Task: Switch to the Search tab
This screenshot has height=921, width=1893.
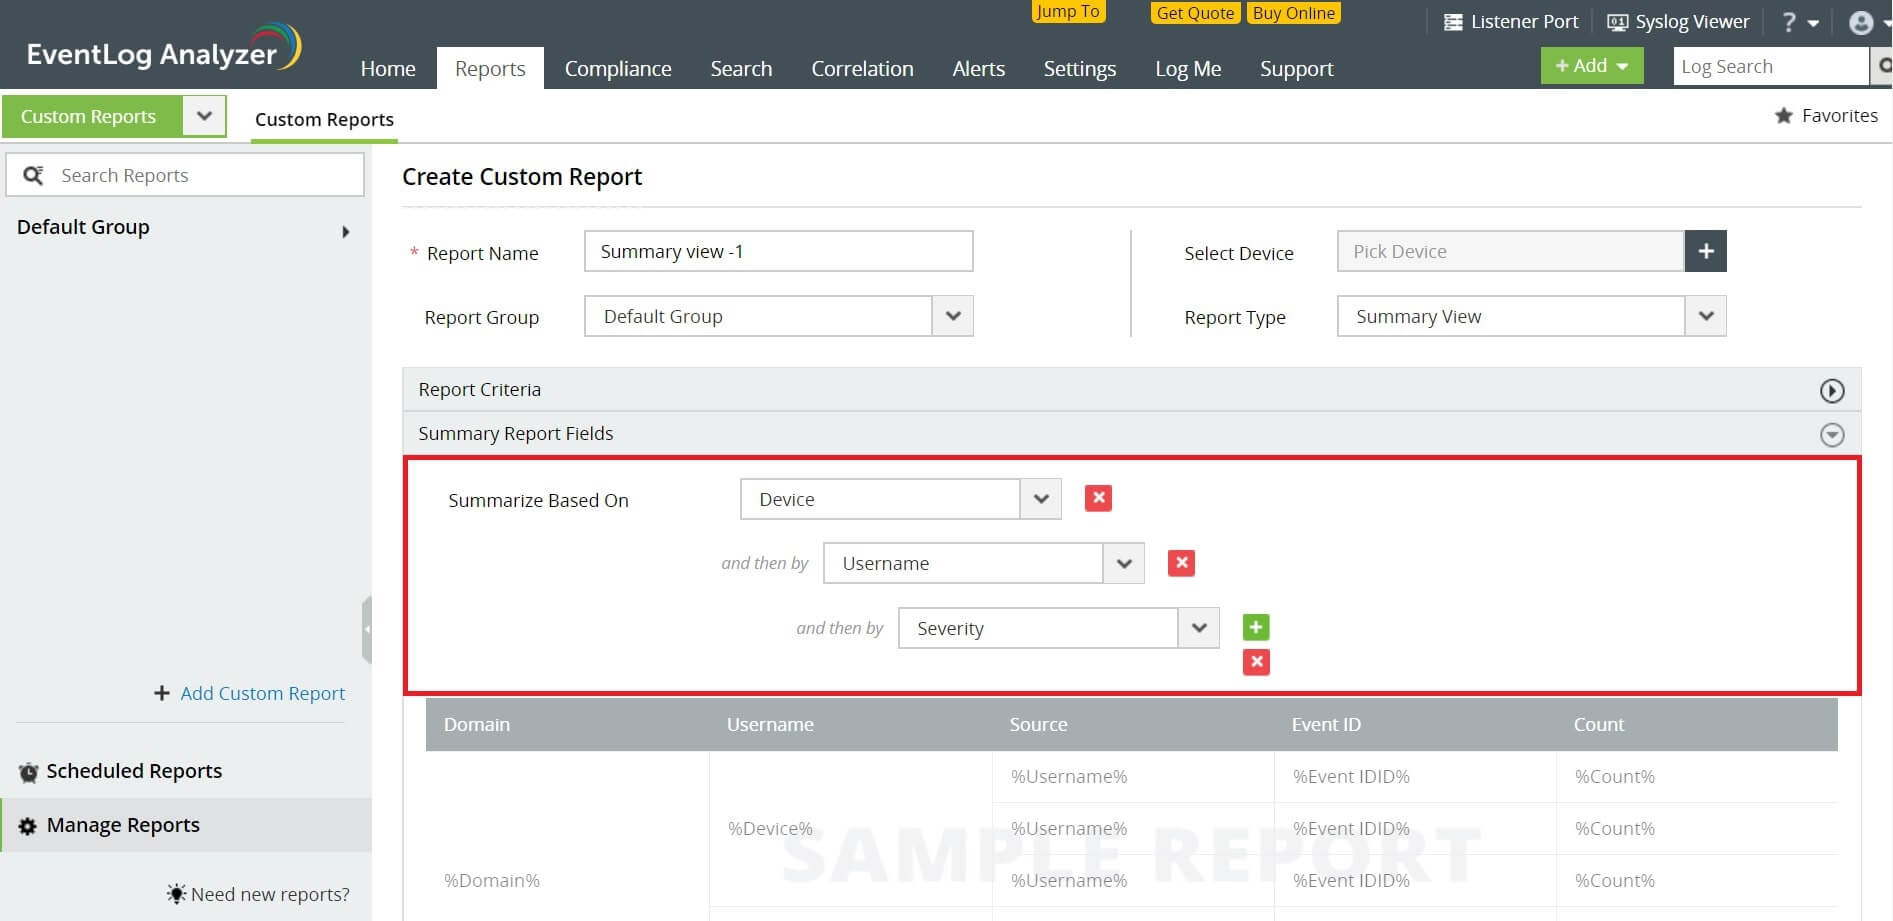Action: point(741,68)
